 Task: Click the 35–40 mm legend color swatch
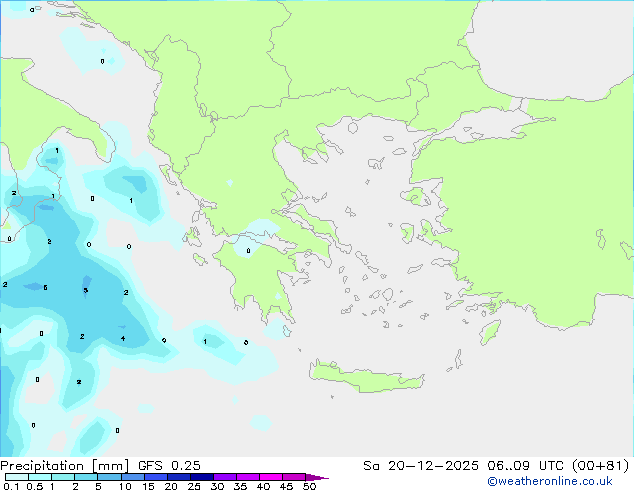248,477
